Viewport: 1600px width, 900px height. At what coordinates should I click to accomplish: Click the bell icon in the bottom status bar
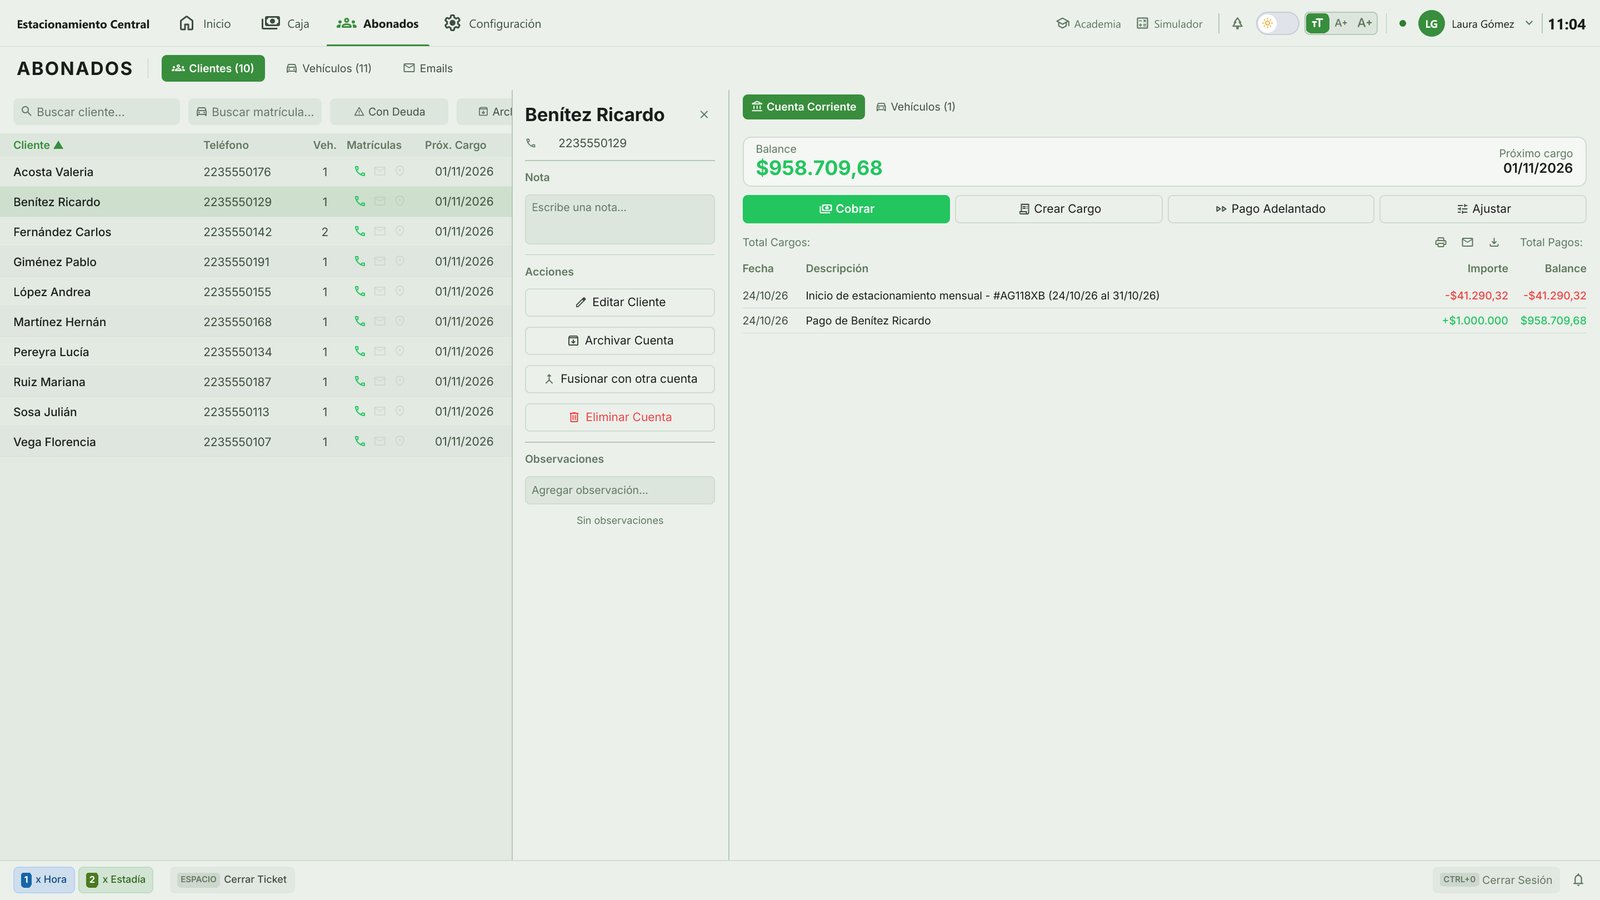tap(1578, 880)
